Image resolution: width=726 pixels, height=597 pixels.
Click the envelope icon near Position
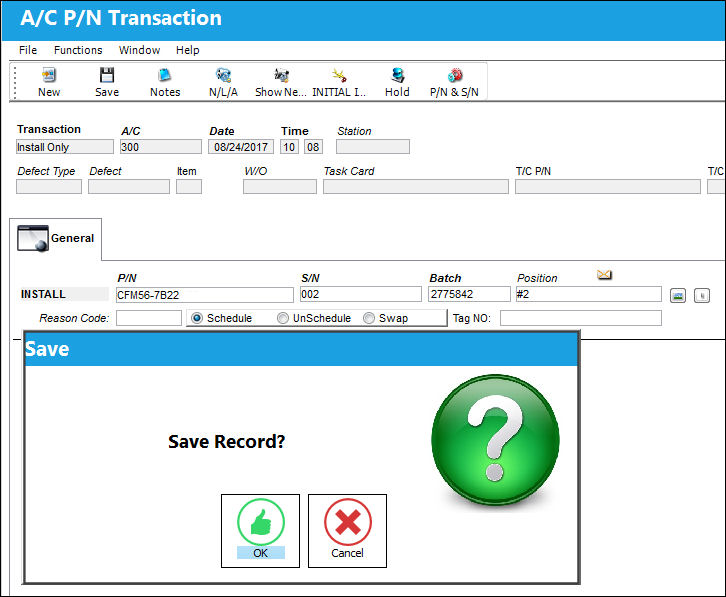coord(604,275)
